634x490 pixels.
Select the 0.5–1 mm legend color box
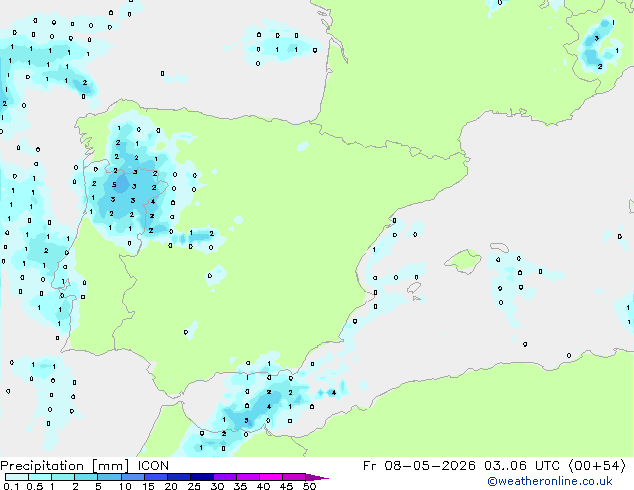tap(40, 477)
